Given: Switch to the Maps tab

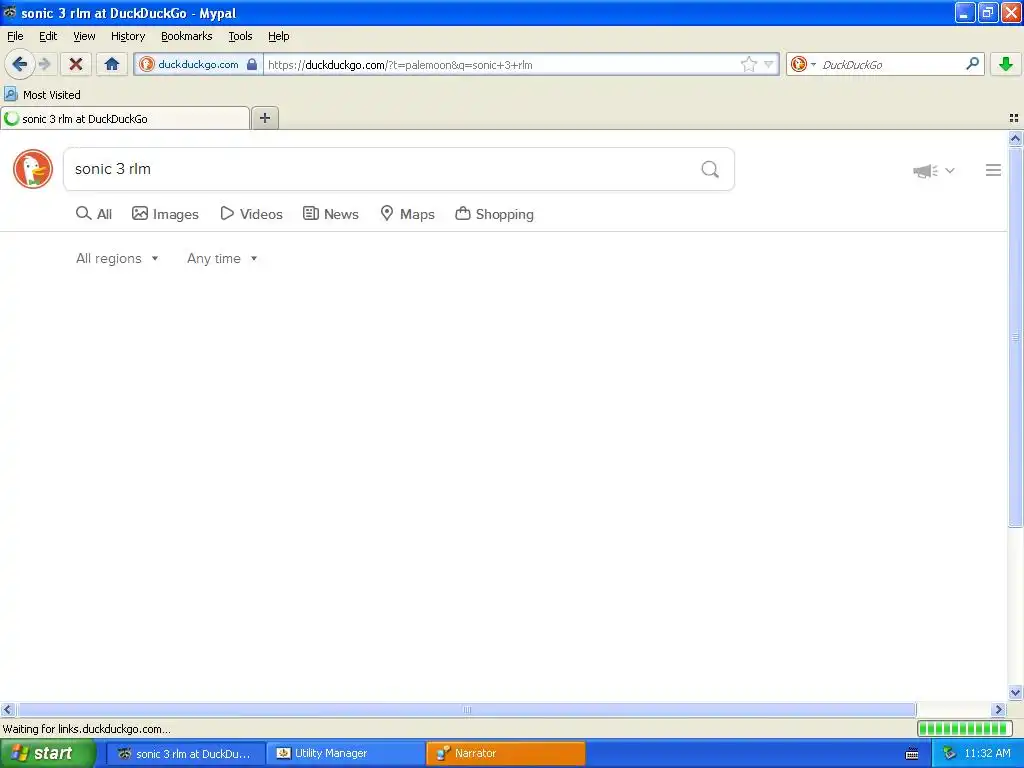Looking at the screenshot, I should tap(408, 214).
